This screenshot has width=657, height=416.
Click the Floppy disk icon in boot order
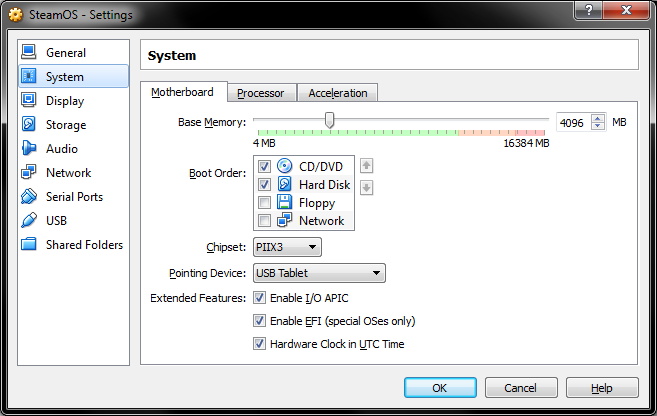click(x=285, y=202)
